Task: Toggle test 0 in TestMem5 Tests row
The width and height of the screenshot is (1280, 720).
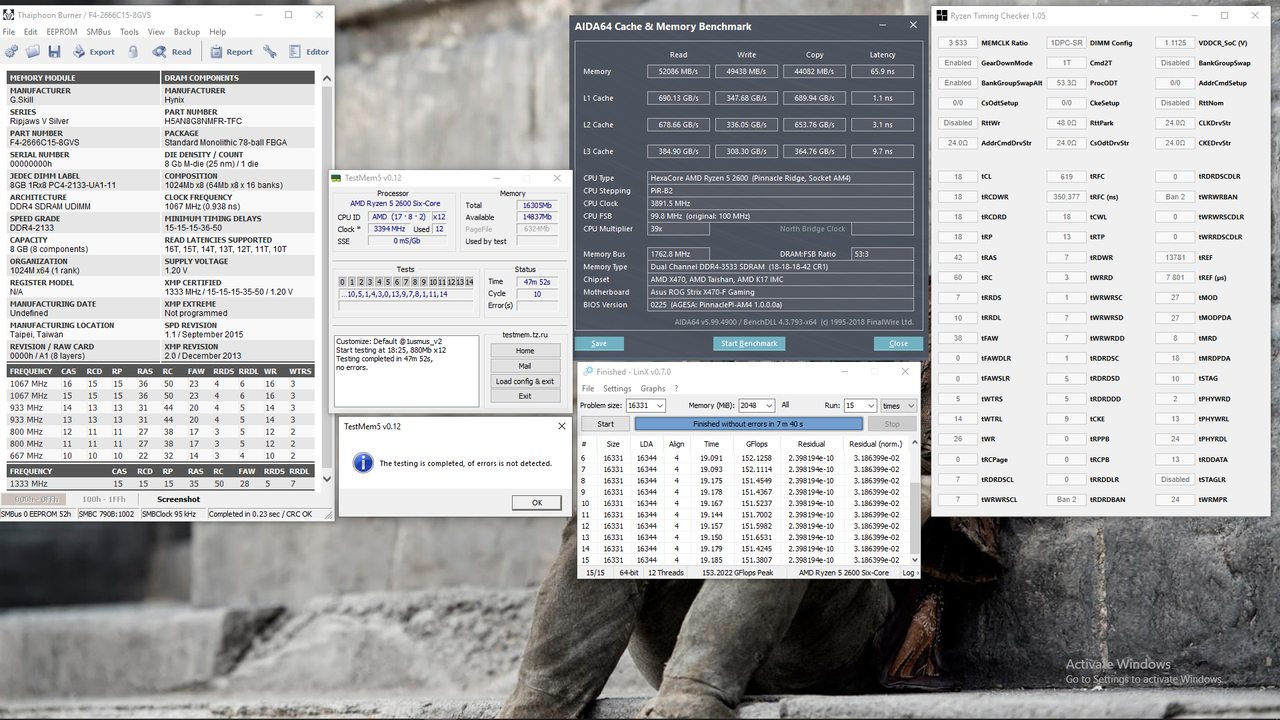Action: point(342,282)
